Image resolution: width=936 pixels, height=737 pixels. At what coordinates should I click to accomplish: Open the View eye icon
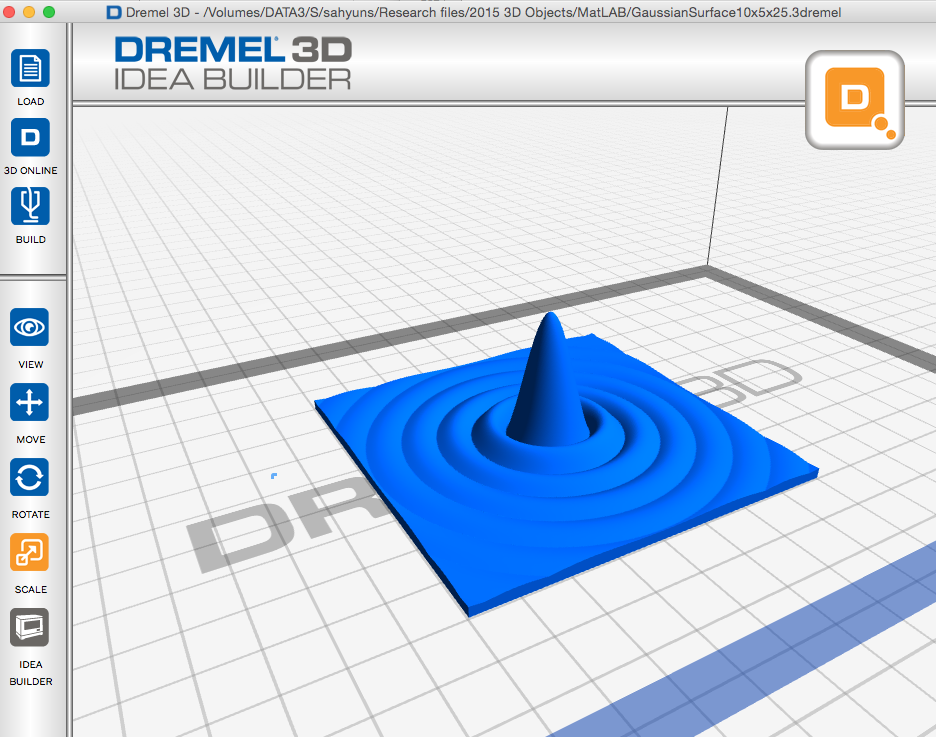29,327
